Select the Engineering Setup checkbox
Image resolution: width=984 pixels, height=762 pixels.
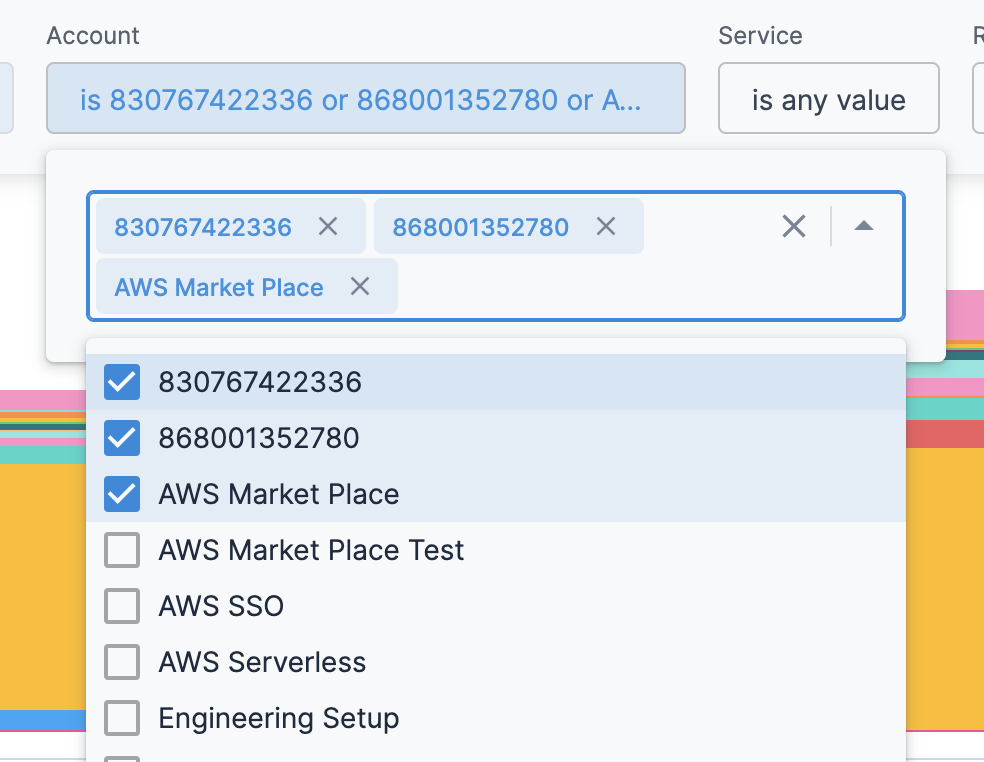click(x=122, y=718)
